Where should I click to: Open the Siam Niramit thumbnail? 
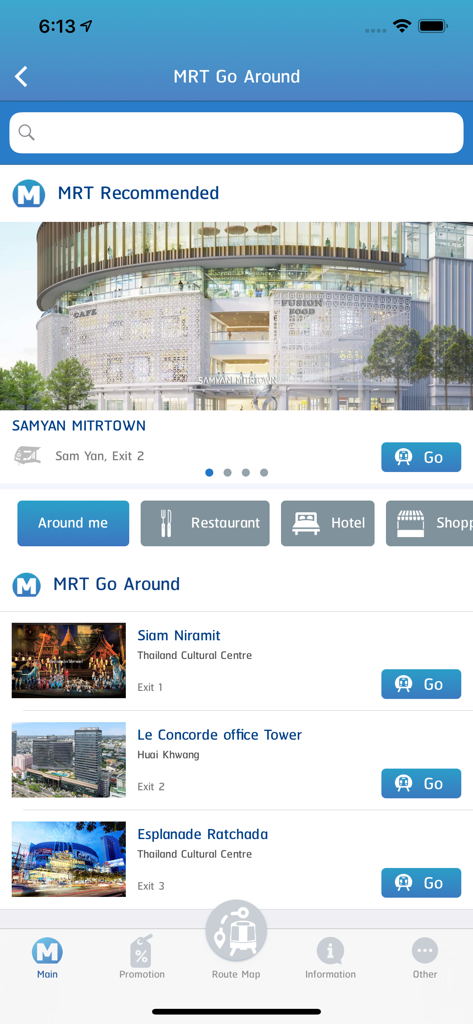69,660
